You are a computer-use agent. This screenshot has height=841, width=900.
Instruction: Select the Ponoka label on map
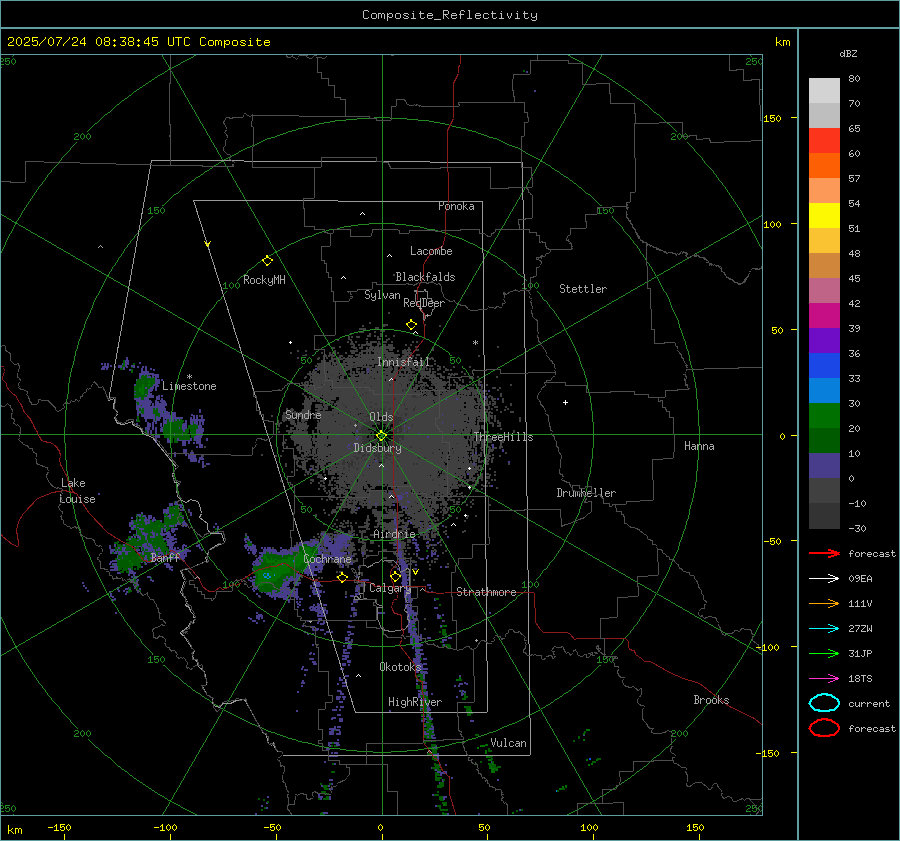click(x=456, y=206)
